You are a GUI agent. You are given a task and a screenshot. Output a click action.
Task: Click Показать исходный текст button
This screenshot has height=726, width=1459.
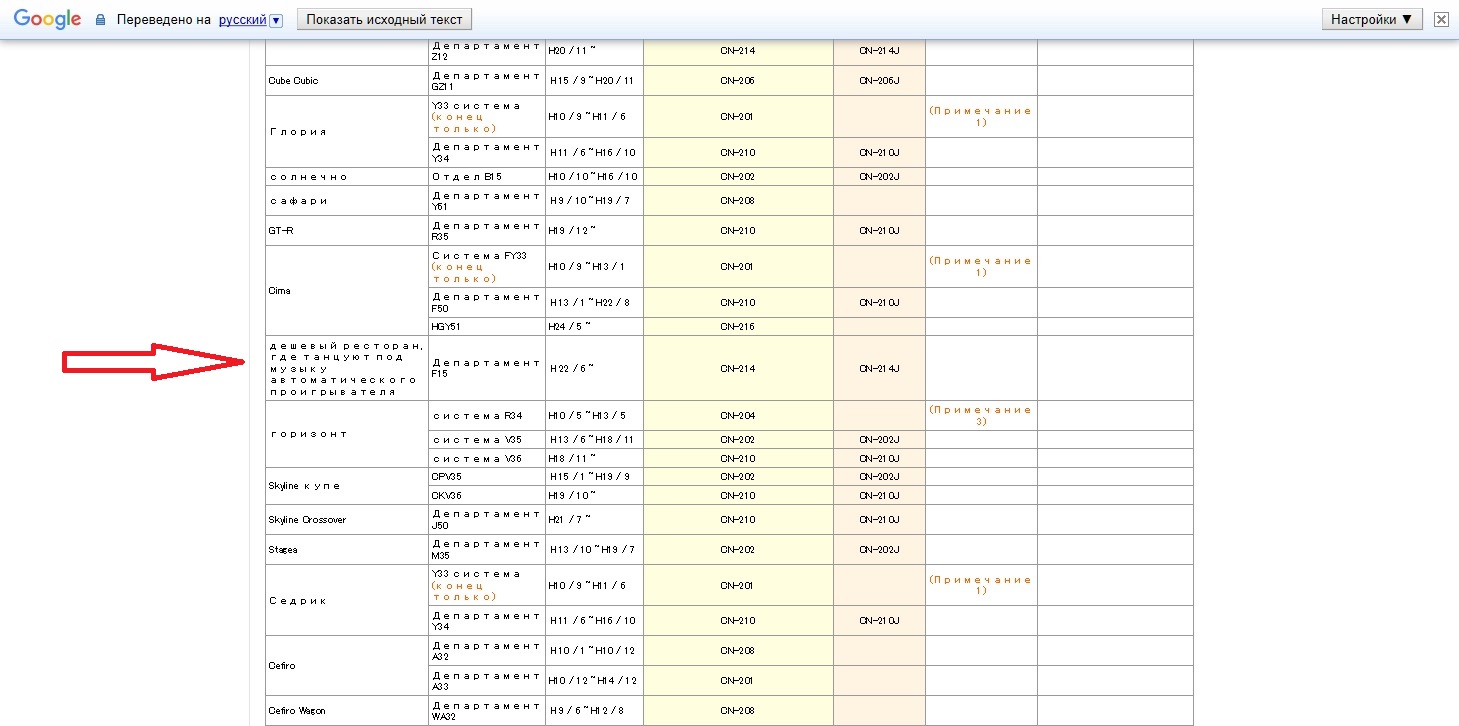(x=385, y=20)
